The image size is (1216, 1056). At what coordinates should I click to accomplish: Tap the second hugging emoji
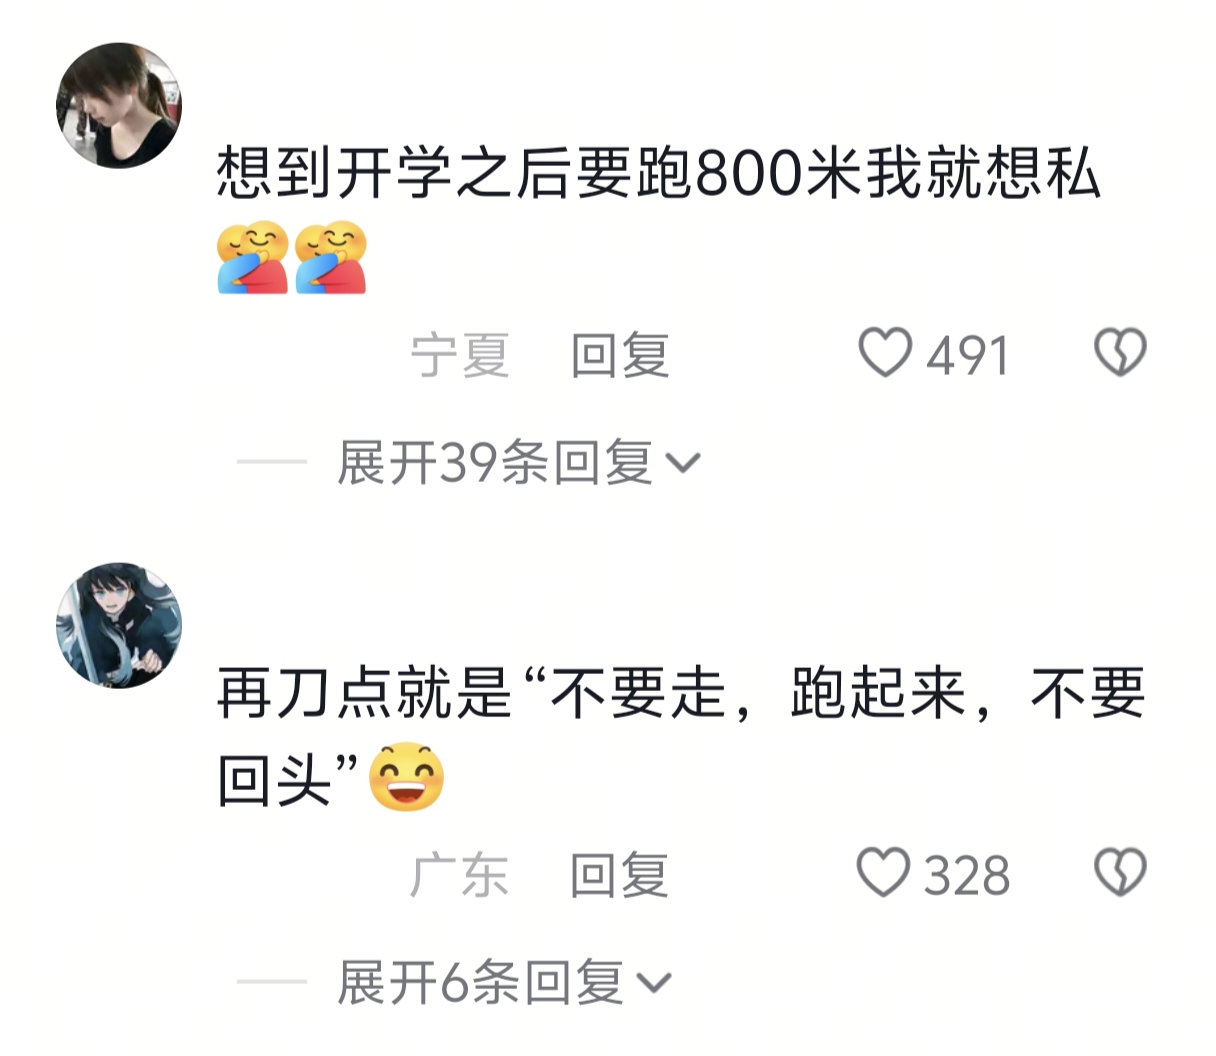pyautogui.click(x=331, y=257)
